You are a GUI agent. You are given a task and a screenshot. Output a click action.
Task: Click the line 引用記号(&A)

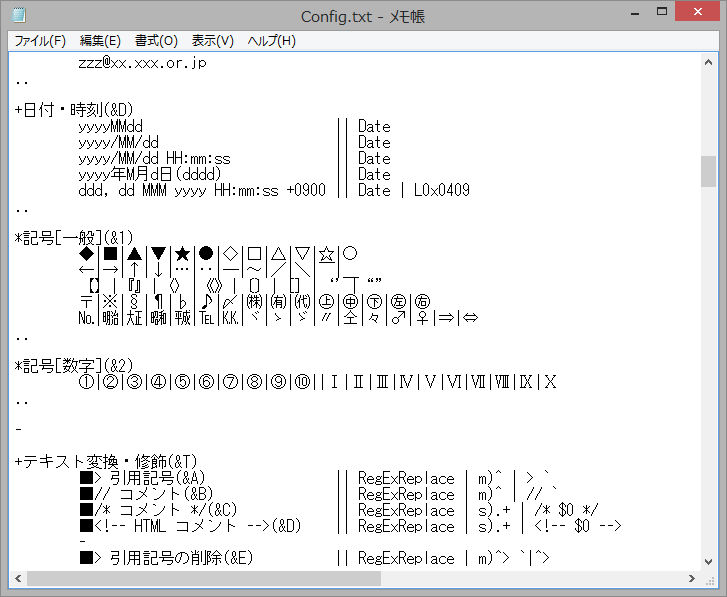[142, 478]
